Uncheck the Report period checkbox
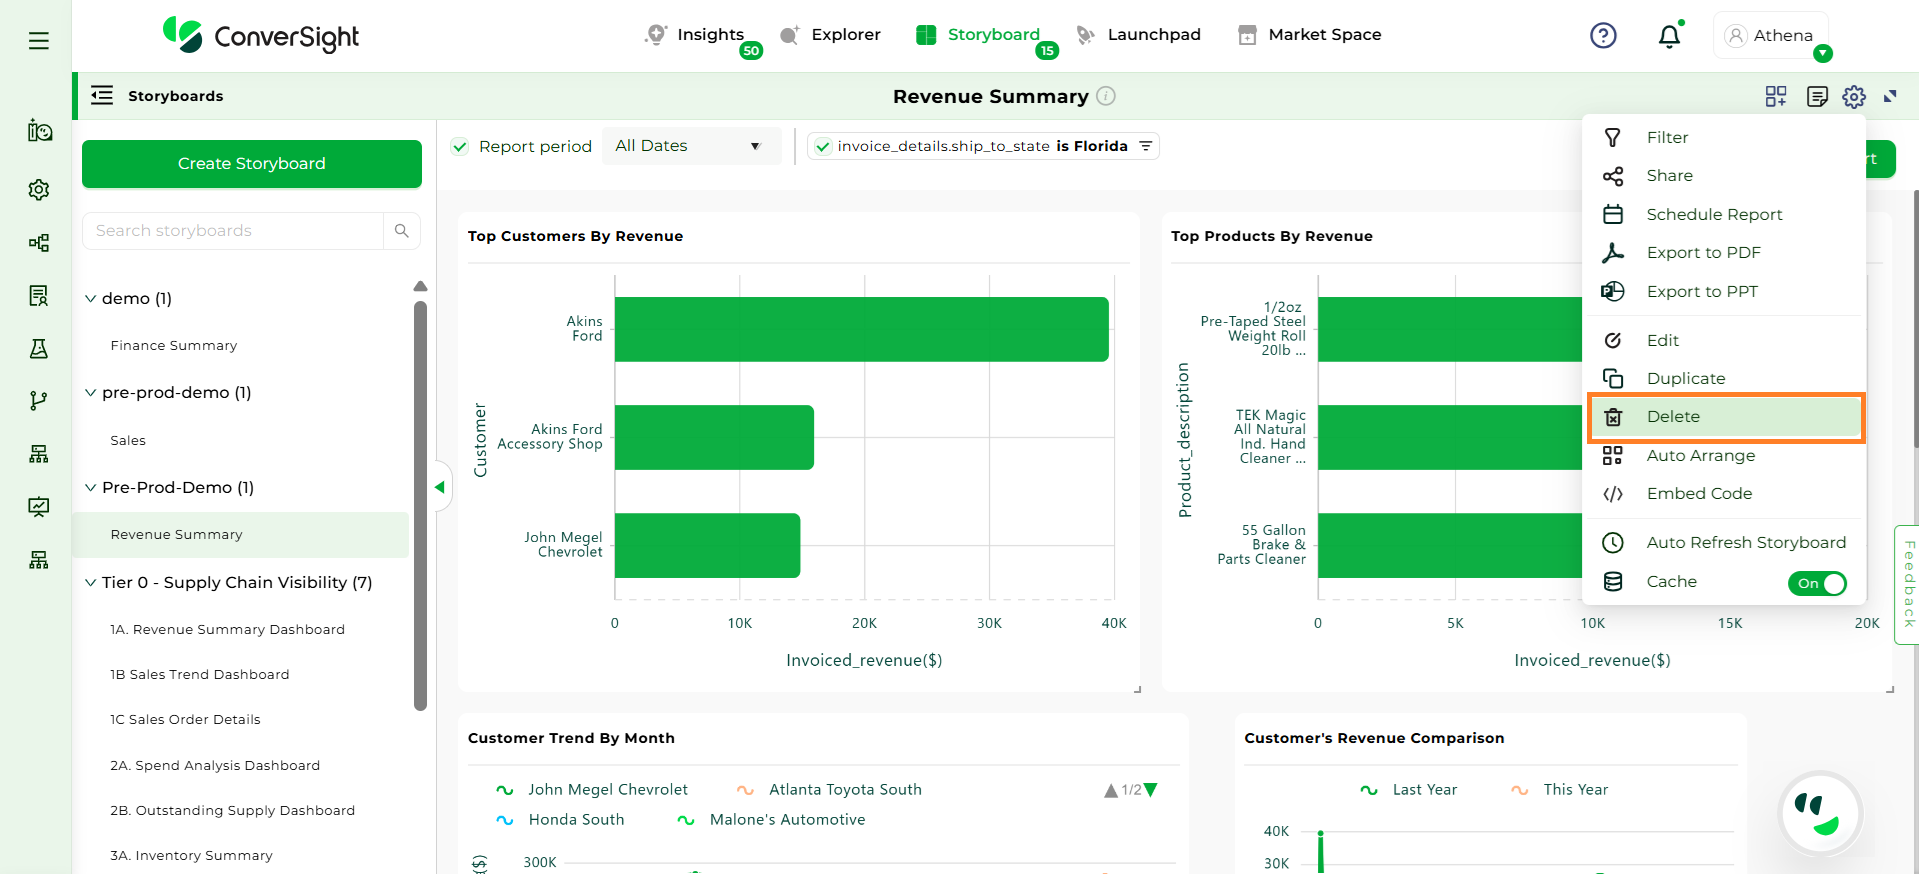This screenshot has width=1919, height=874. click(x=460, y=147)
